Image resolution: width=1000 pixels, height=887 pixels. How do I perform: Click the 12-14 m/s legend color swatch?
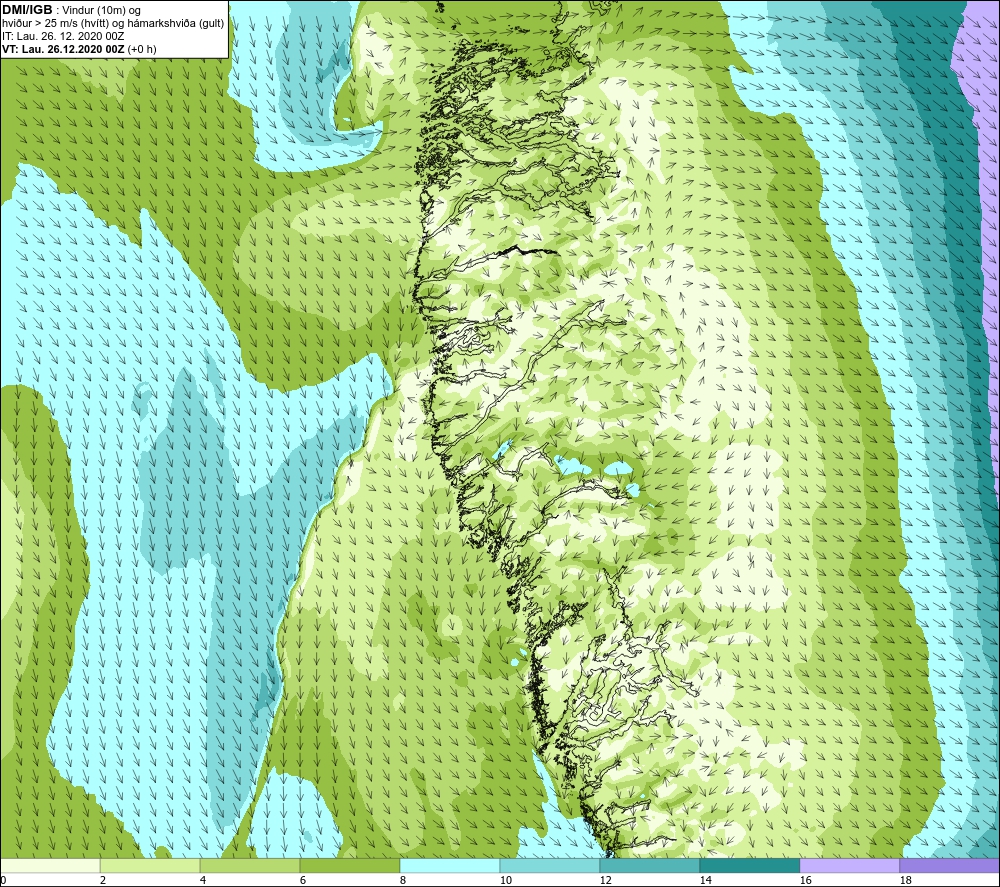649,866
